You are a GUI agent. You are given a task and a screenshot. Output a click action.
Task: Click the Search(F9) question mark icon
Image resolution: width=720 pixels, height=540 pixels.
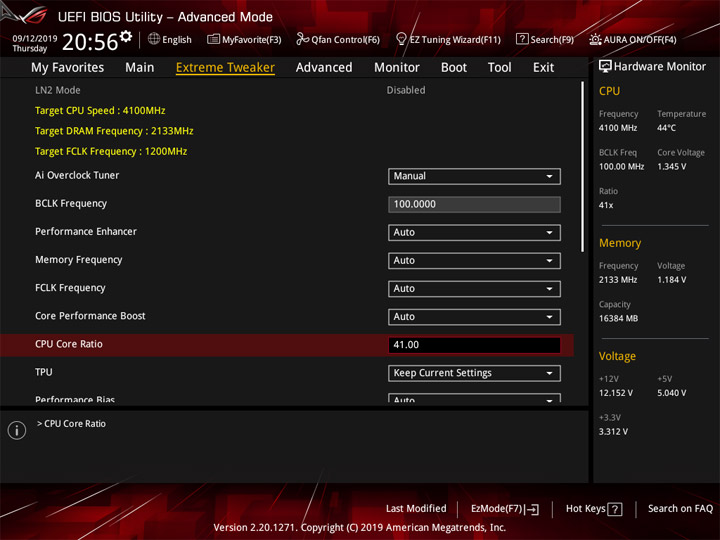(522, 39)
